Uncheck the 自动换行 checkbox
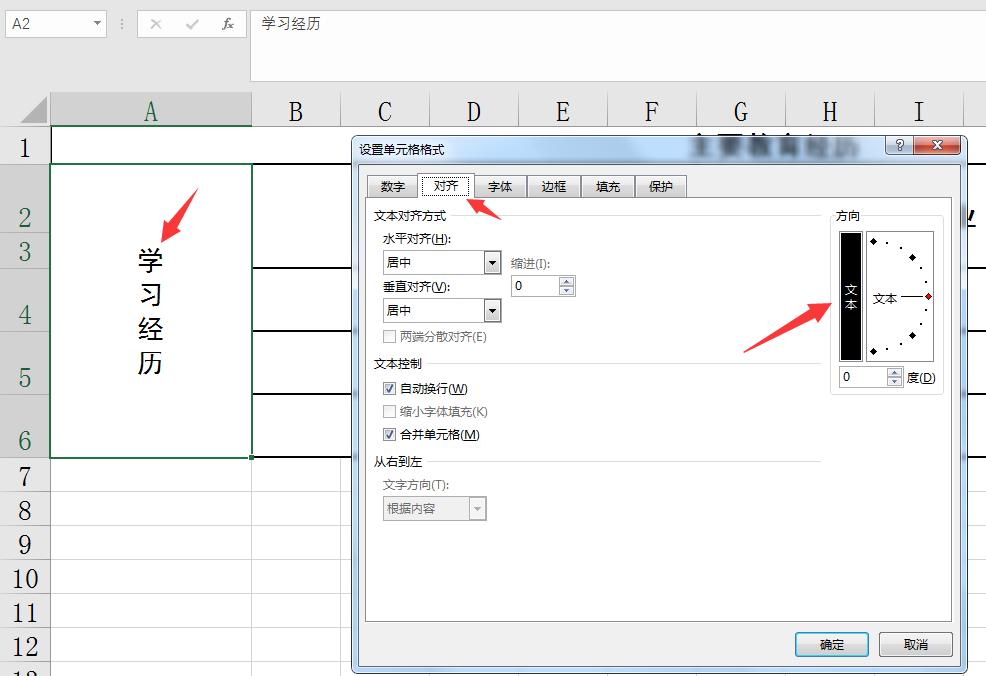Image resolution: width=986 pixels, height=676 pixels. coord(390,388)
